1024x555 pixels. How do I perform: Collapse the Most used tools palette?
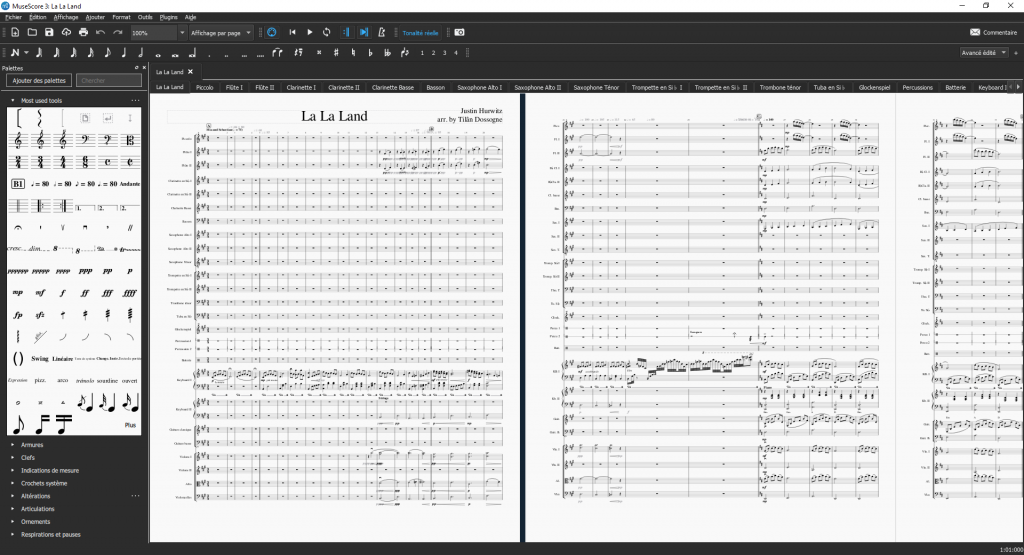[x=12, y=101]
